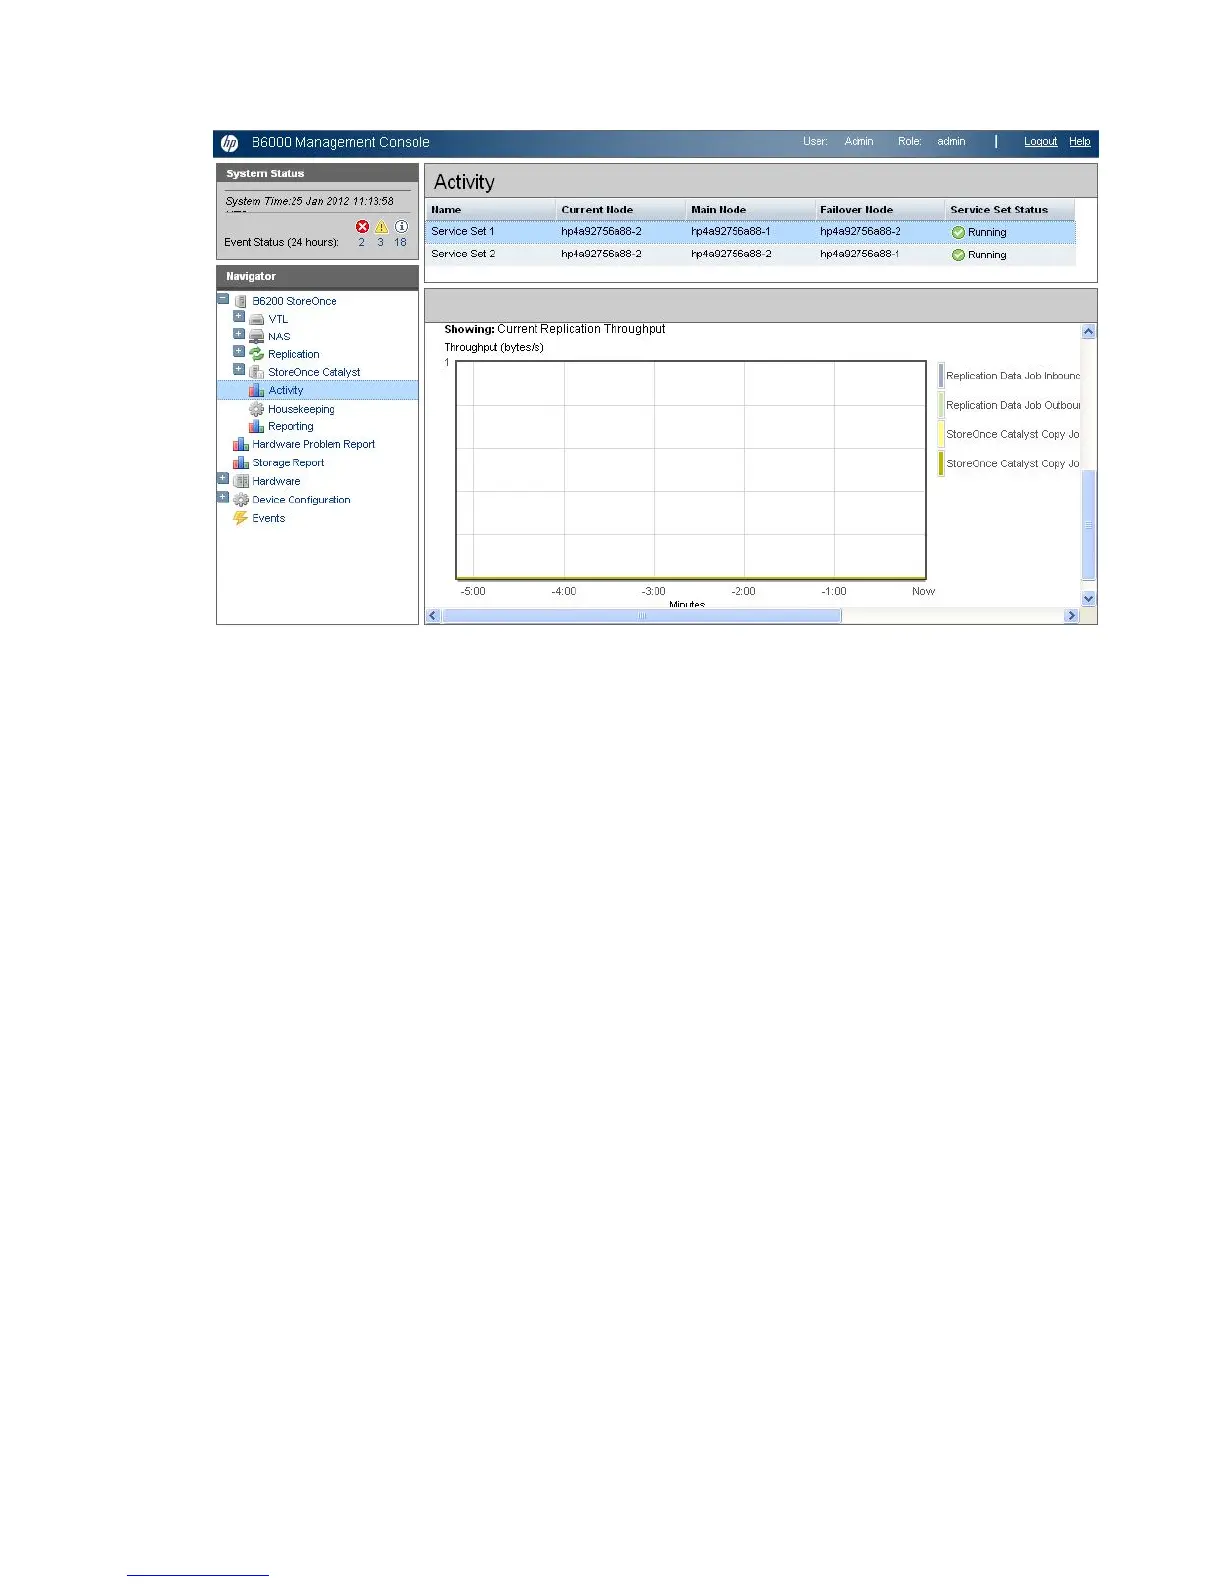
Task: Click the critical event count 2
Action: (362, 242)
